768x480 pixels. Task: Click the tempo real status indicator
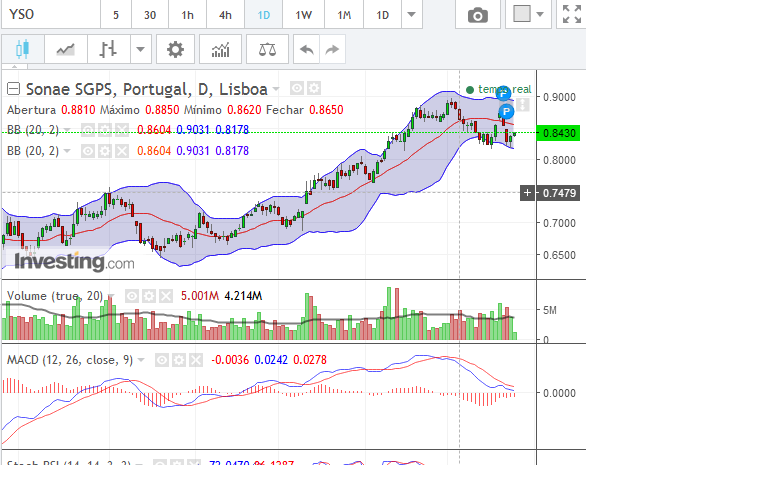pyautogui.click(x=499, y=89)
